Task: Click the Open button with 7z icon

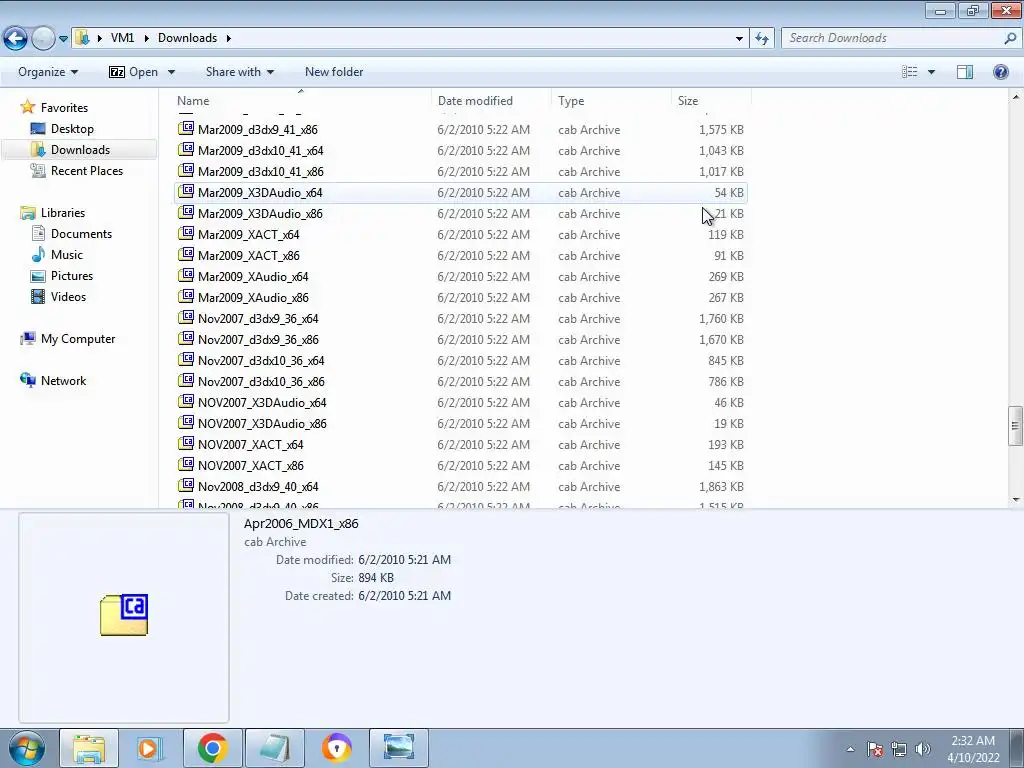Action: (x=133, y=72)
